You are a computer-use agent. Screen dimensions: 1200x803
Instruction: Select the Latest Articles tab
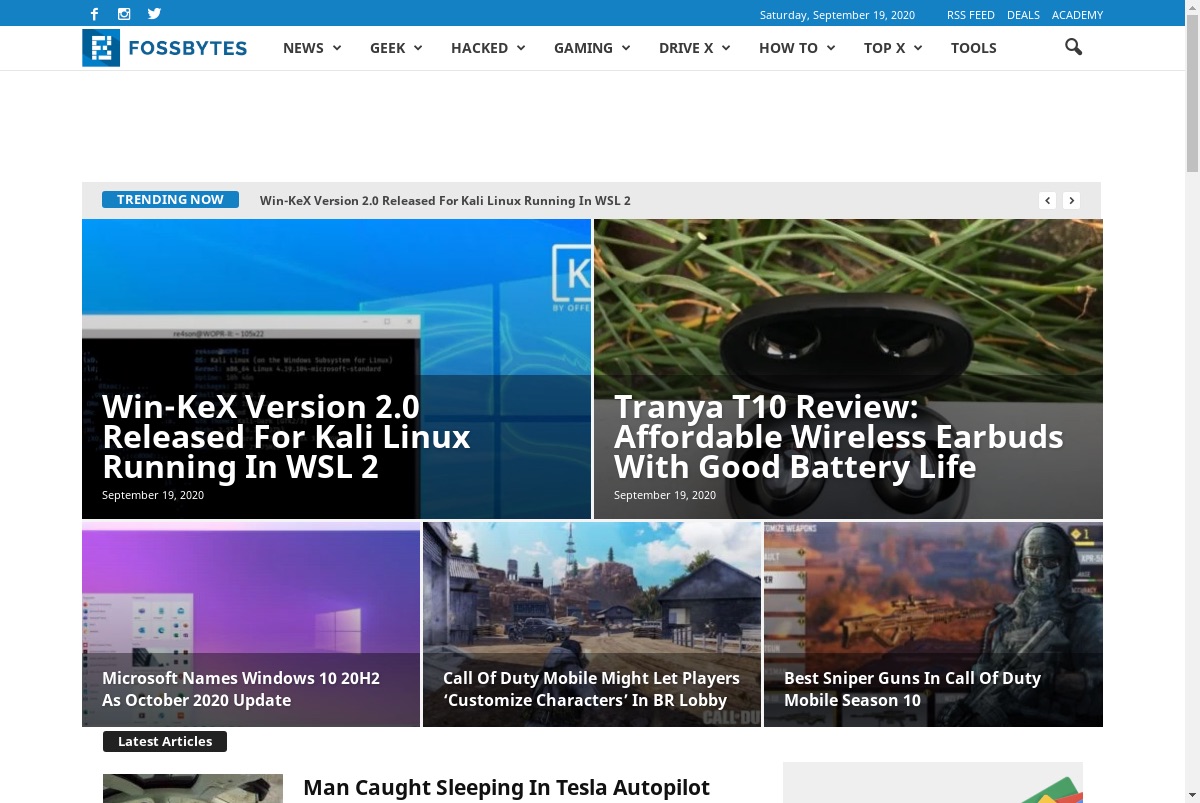pos(165,741)
